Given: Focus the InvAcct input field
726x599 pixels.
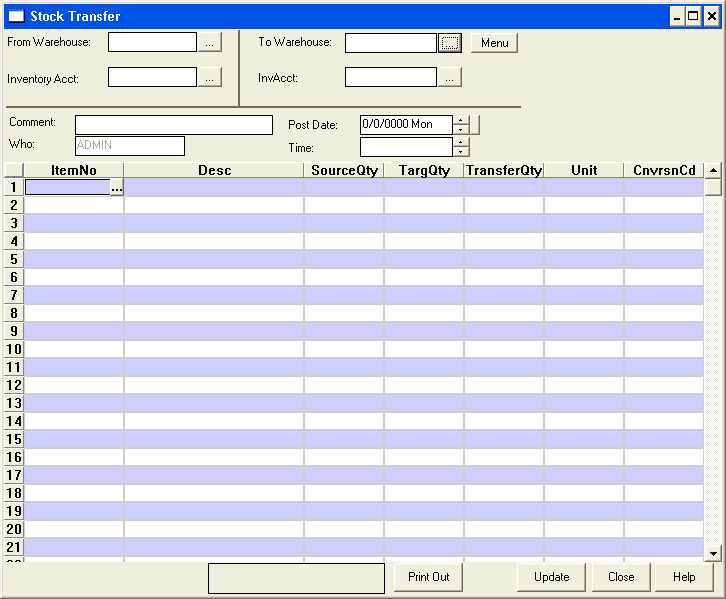Looking at the screenshot, I should (391, 77).
